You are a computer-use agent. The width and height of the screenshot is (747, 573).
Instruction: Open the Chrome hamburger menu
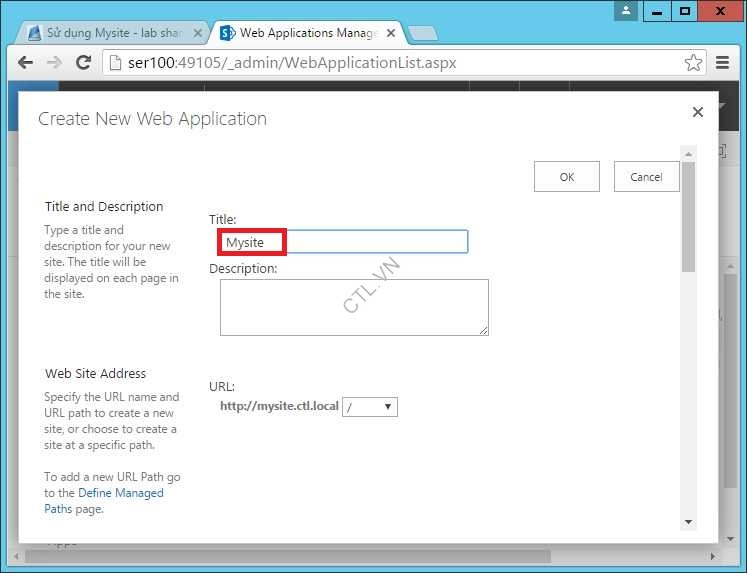coord(722,62)
